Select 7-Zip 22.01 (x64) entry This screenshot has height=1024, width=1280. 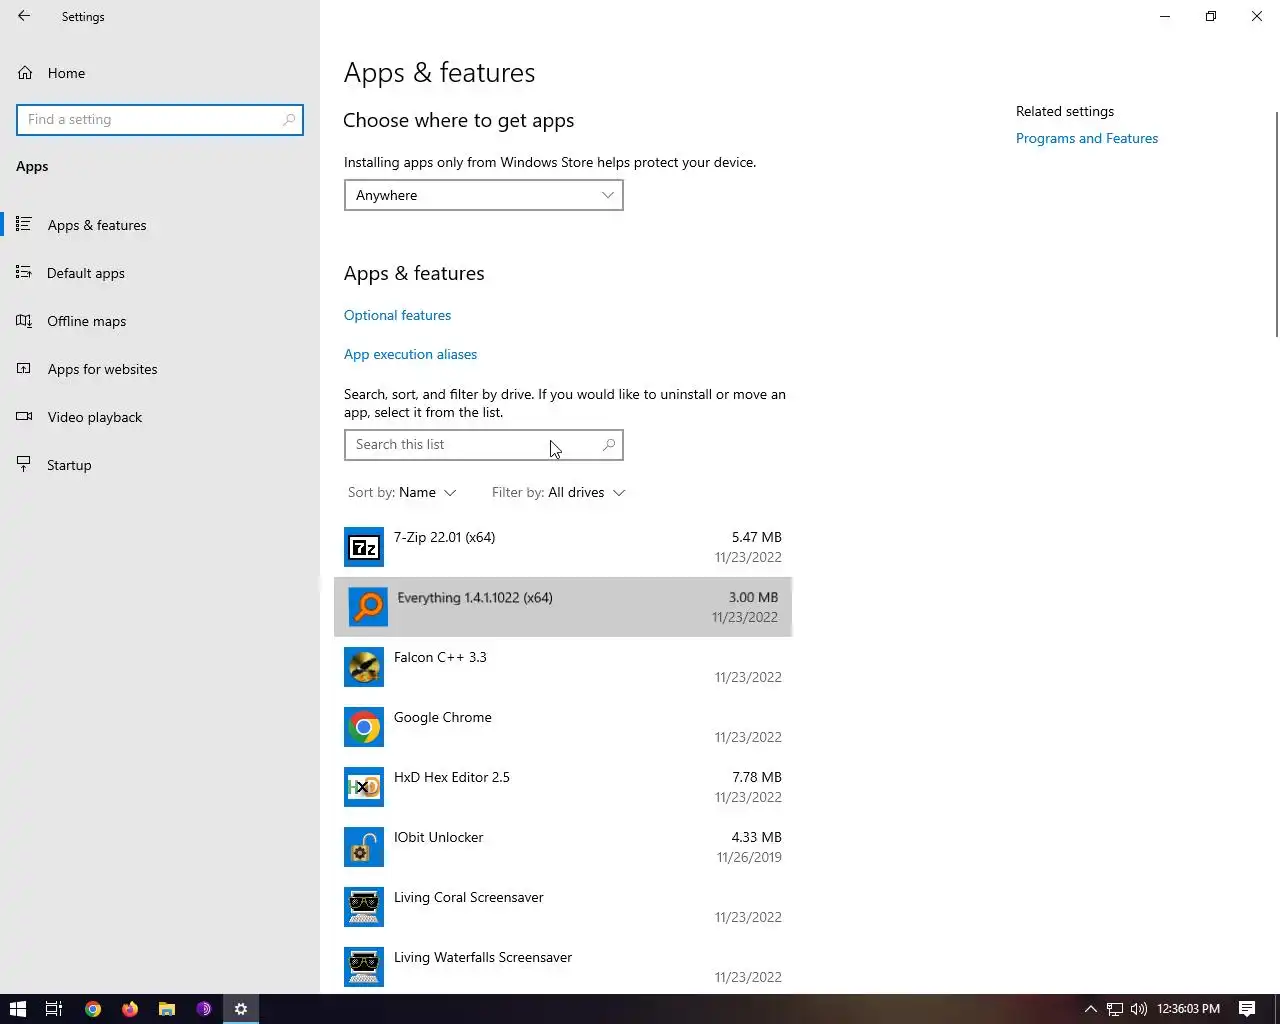[x=563, y=547]
